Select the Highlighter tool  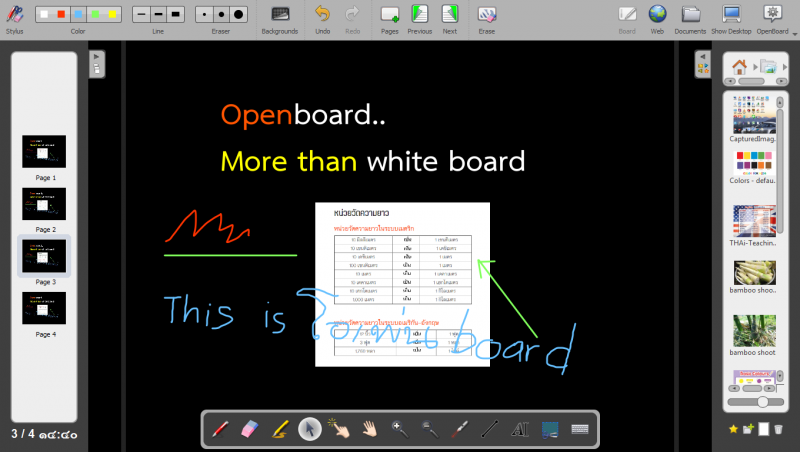(x=280, y=429)
